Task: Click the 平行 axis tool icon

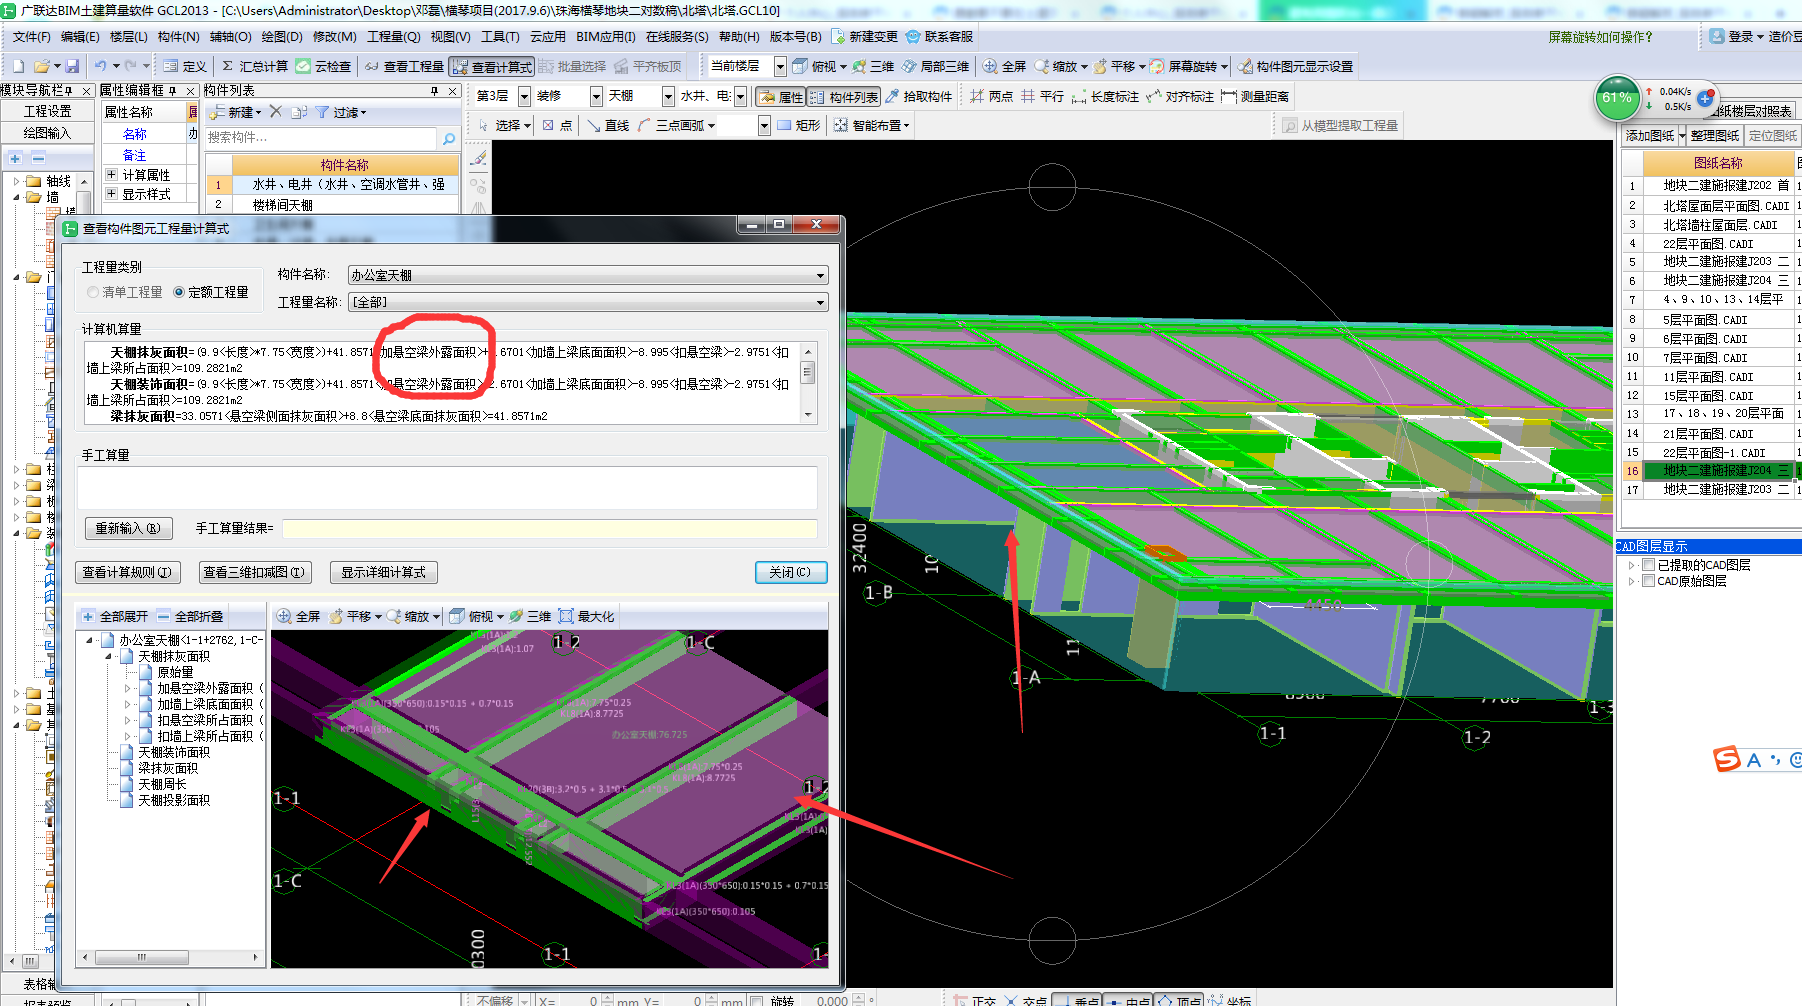Action: pyautogui.click(x=1028, y=96)
